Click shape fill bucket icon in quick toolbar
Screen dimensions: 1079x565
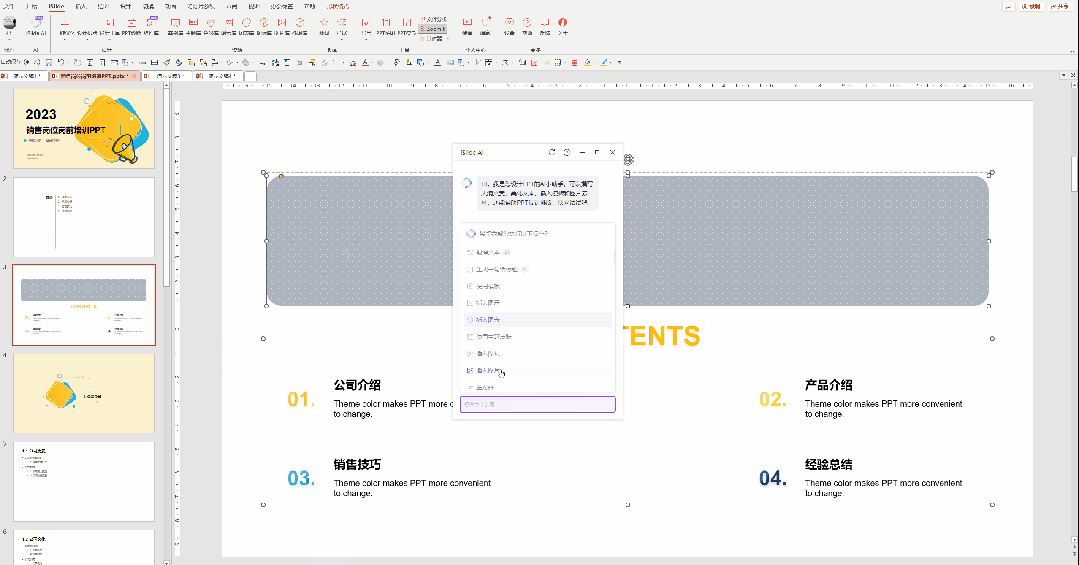click(x=588, y=63)
